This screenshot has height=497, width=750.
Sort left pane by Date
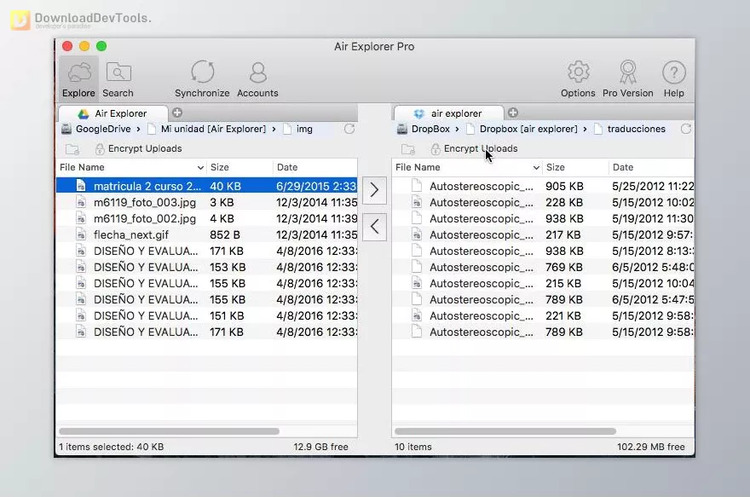[315, 167]
